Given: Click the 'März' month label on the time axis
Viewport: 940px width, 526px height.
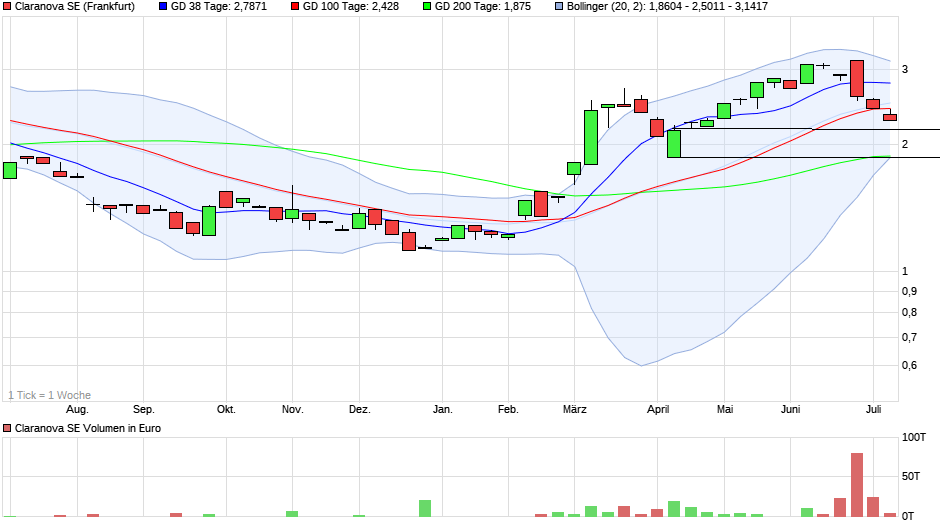Looking at the screenshot, I should [574, 410].
